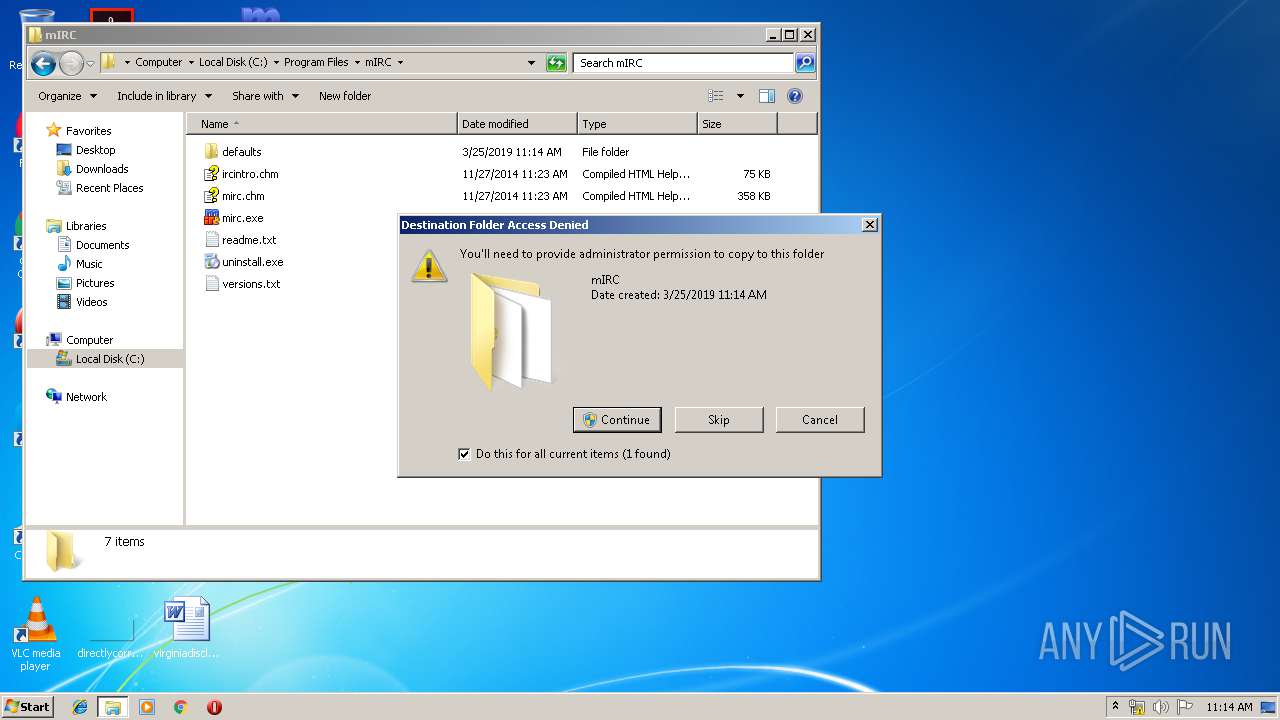Expand the arrow after Local Disk (C:) breadcrumb
Image resolution: width=1280 pixels, height=720 pixels.
276,62
